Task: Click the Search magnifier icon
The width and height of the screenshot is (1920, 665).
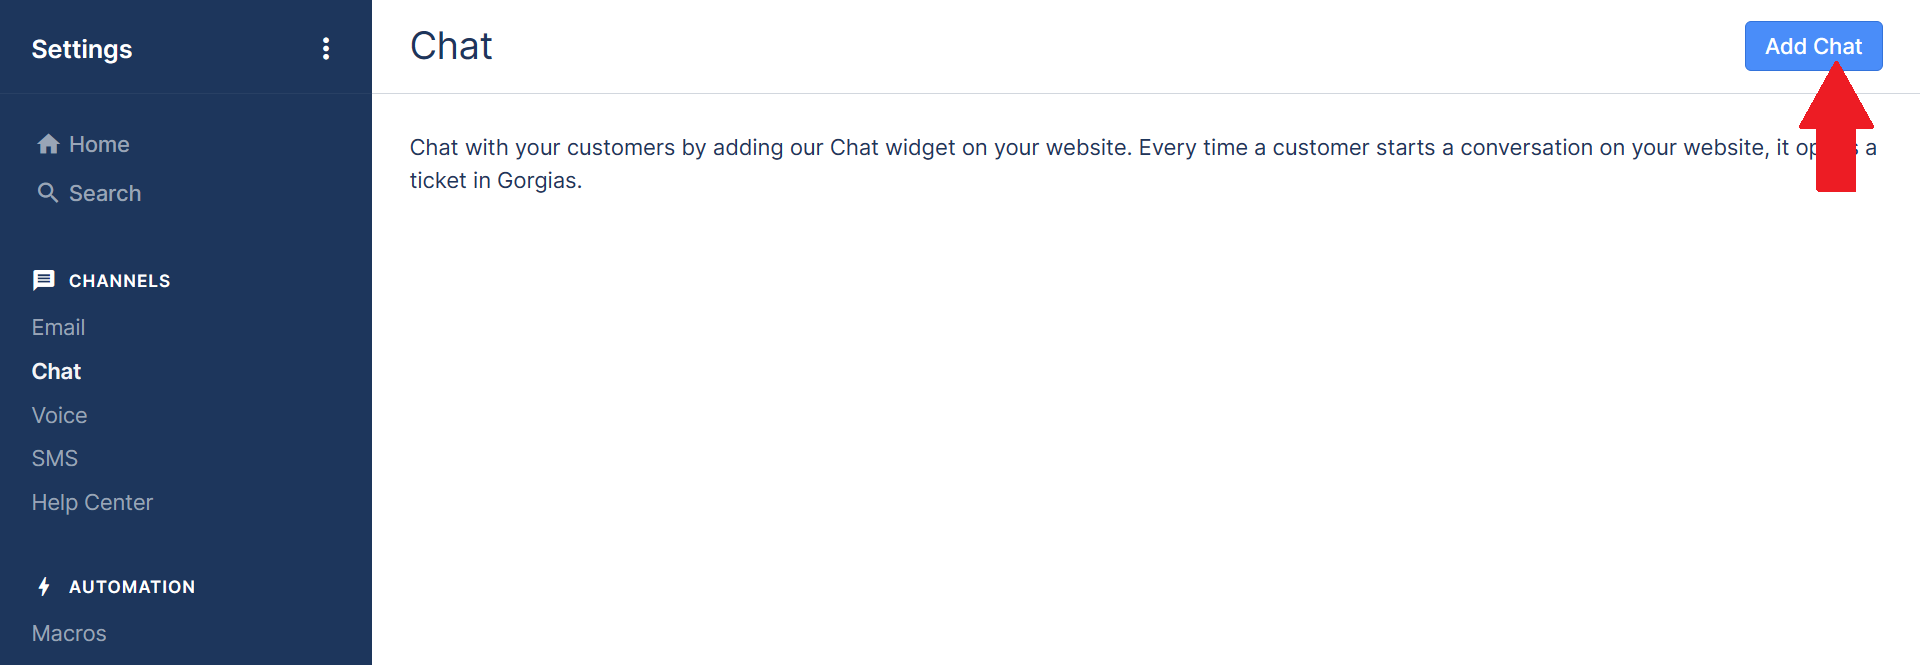Action: [48, 193]
